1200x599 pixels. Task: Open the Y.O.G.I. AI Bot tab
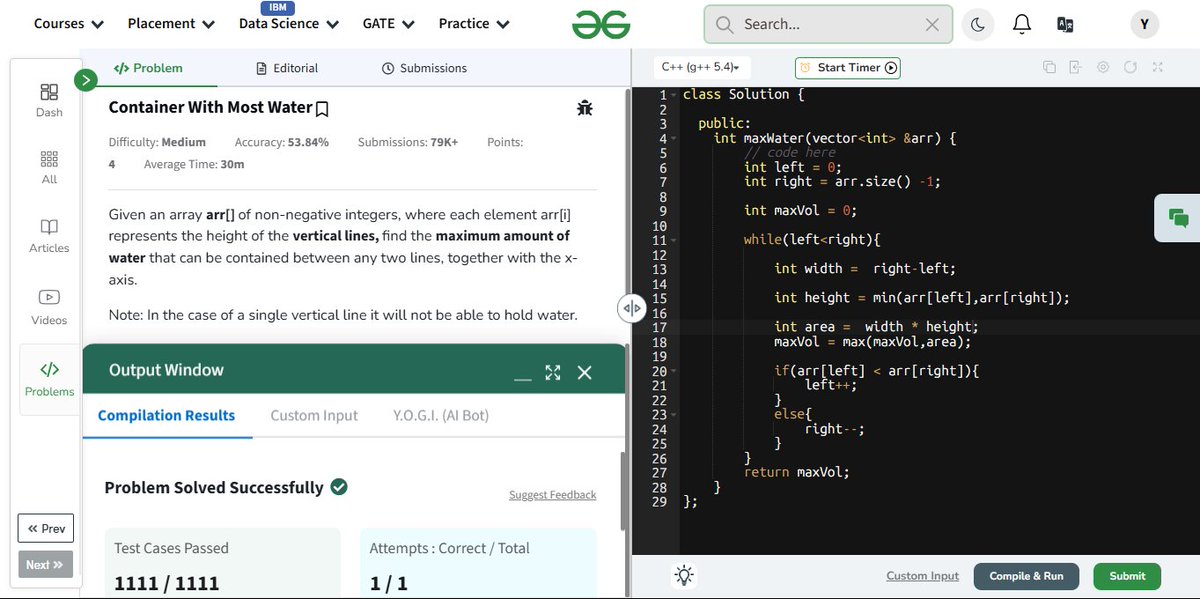[x=440, y=415]
